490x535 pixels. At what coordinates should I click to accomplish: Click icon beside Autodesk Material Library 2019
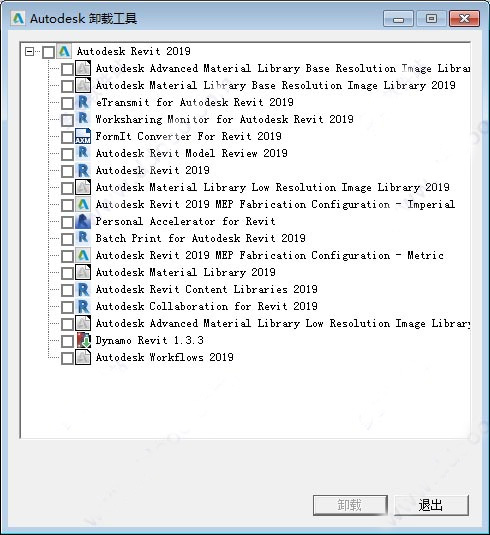tap(83, 273)
